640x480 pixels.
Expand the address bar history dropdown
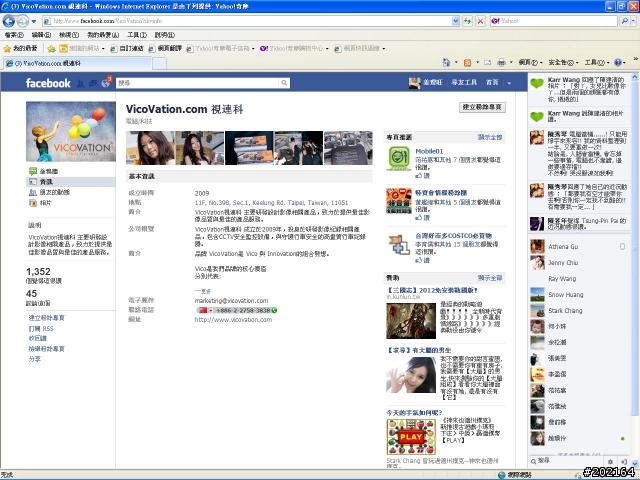pyautogui.click(x=456, y=21)
